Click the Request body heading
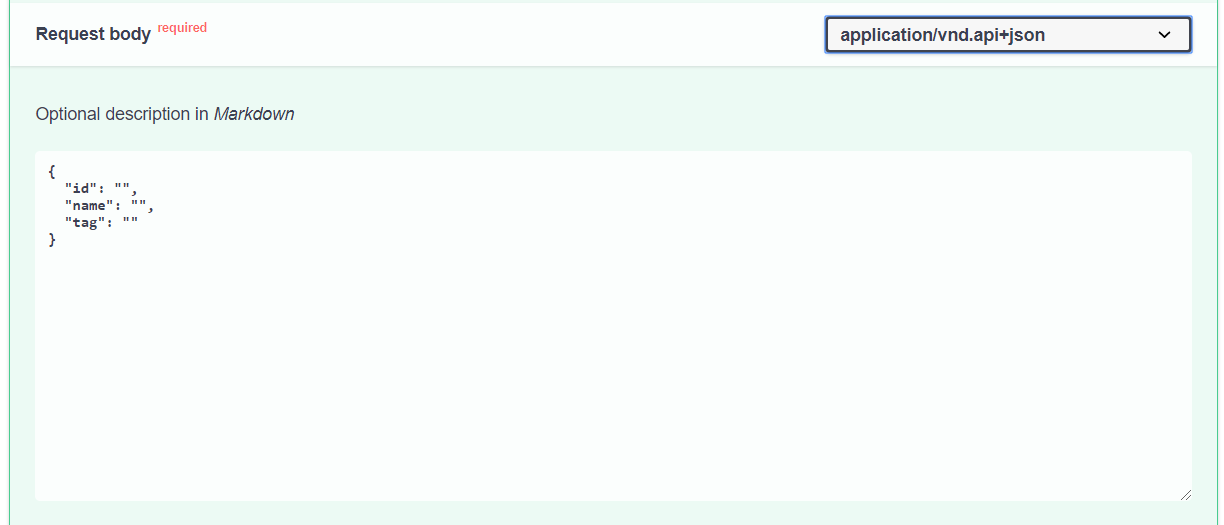 coord(93,34)
